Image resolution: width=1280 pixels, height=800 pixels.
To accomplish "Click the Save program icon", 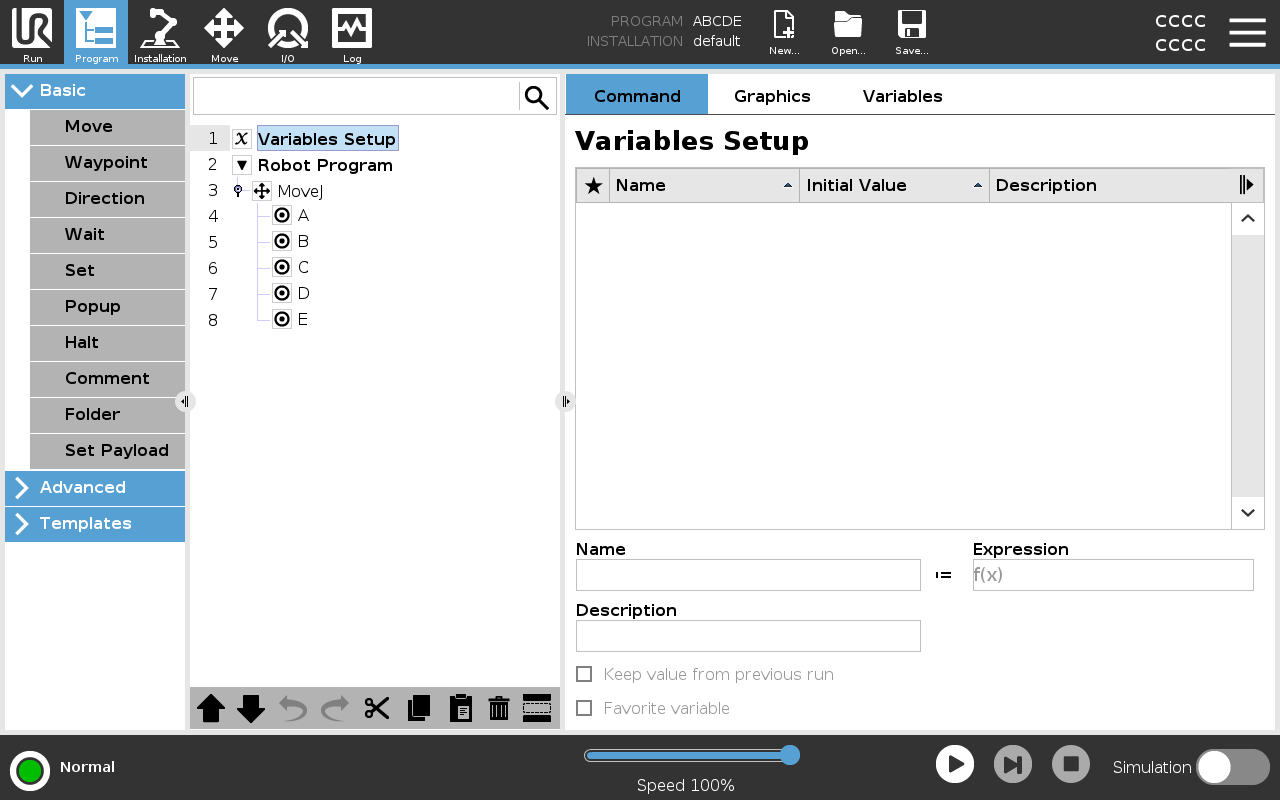I will point(911,33).
